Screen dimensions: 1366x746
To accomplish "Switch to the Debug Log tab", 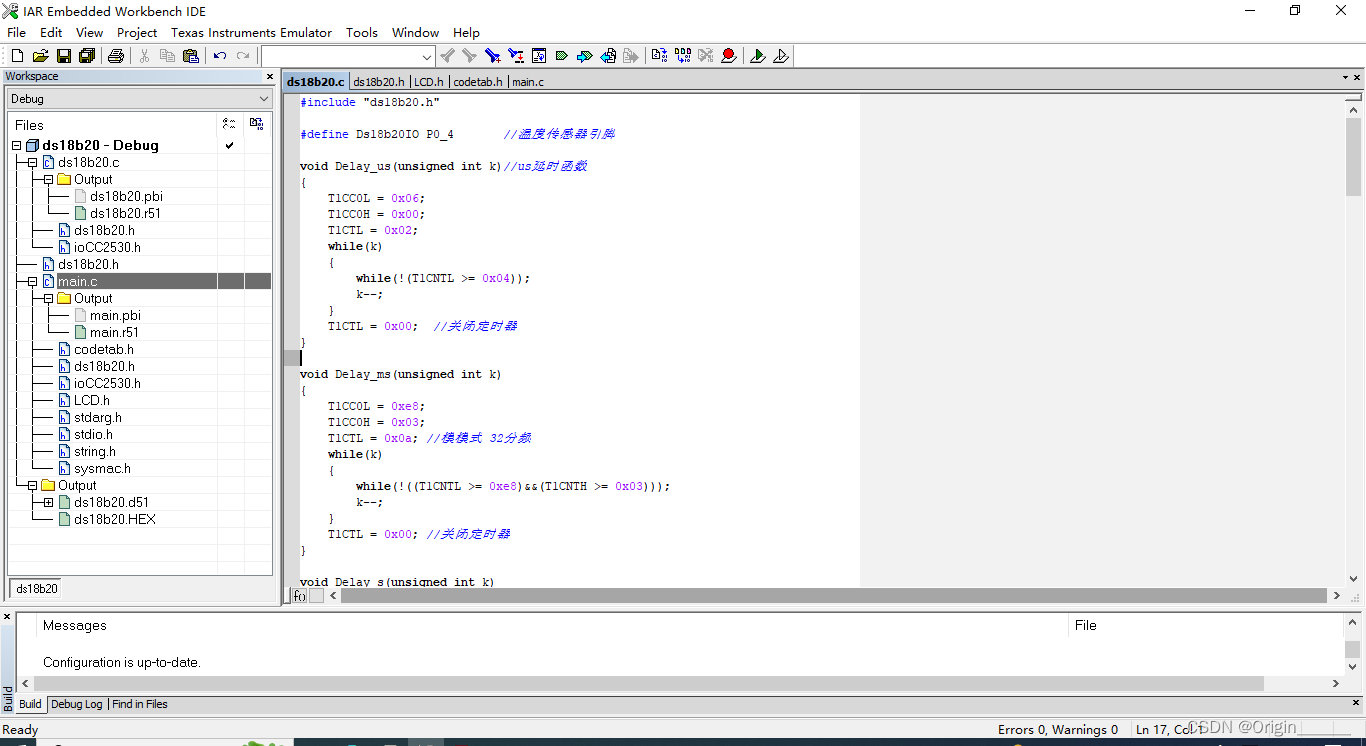I will tap(77, 704).
